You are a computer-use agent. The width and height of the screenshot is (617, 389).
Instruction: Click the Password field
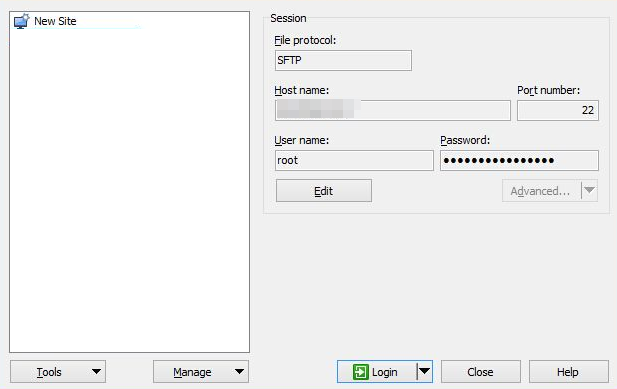click(519, 160)
